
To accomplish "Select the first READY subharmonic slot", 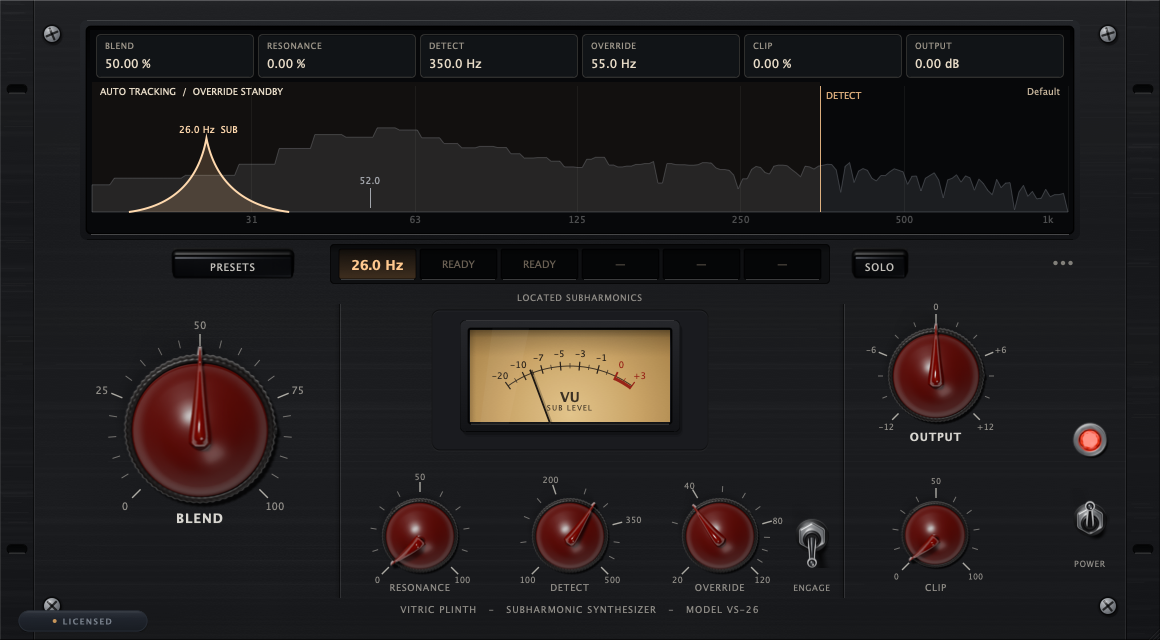I will 459,264.
